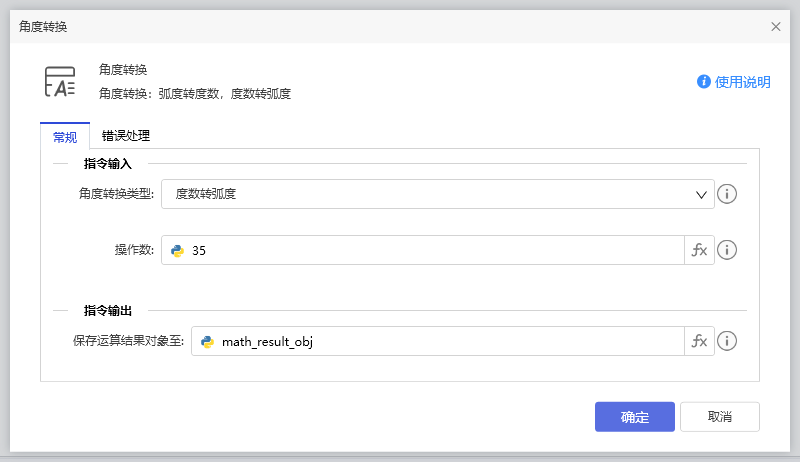Click the angle conversion command icon in header
The image size is (800, 462).
(x=60, y=82)
